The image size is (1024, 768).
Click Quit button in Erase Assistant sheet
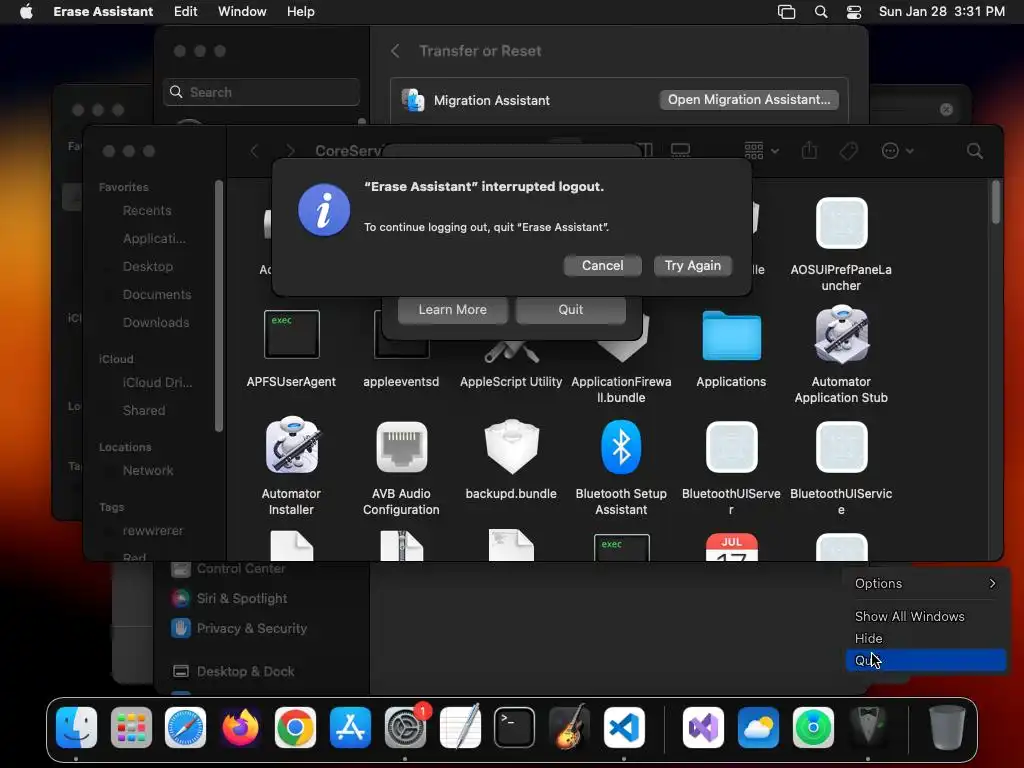[x=571, y=310]
